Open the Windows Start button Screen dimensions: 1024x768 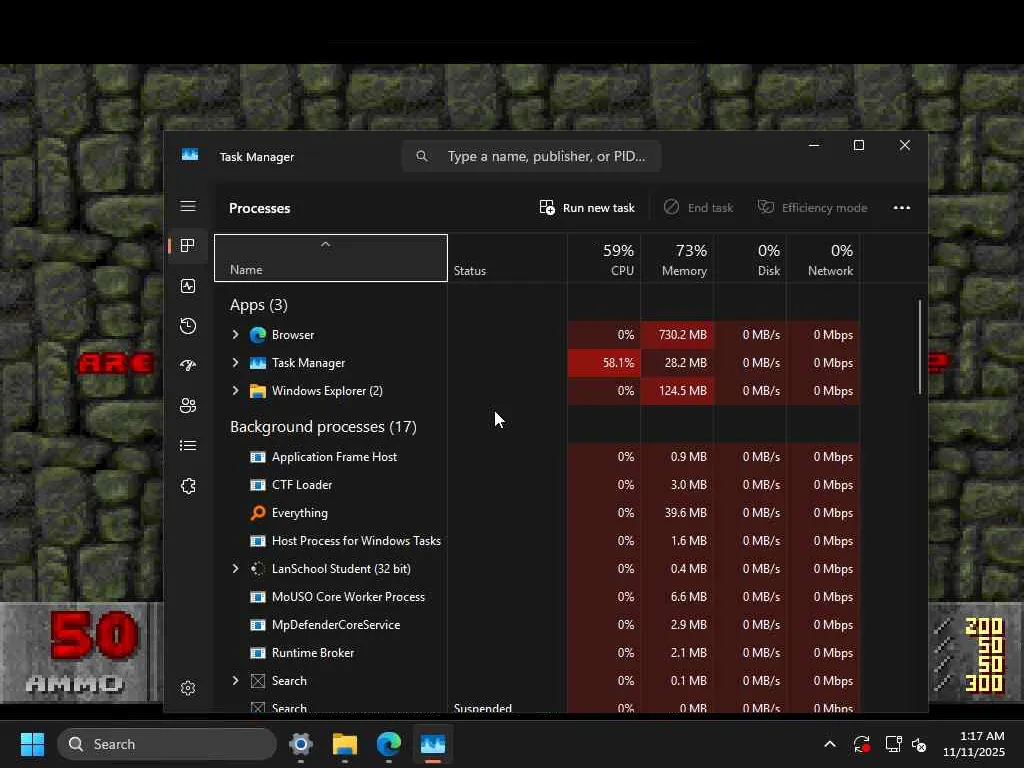(x=32, y=744)
